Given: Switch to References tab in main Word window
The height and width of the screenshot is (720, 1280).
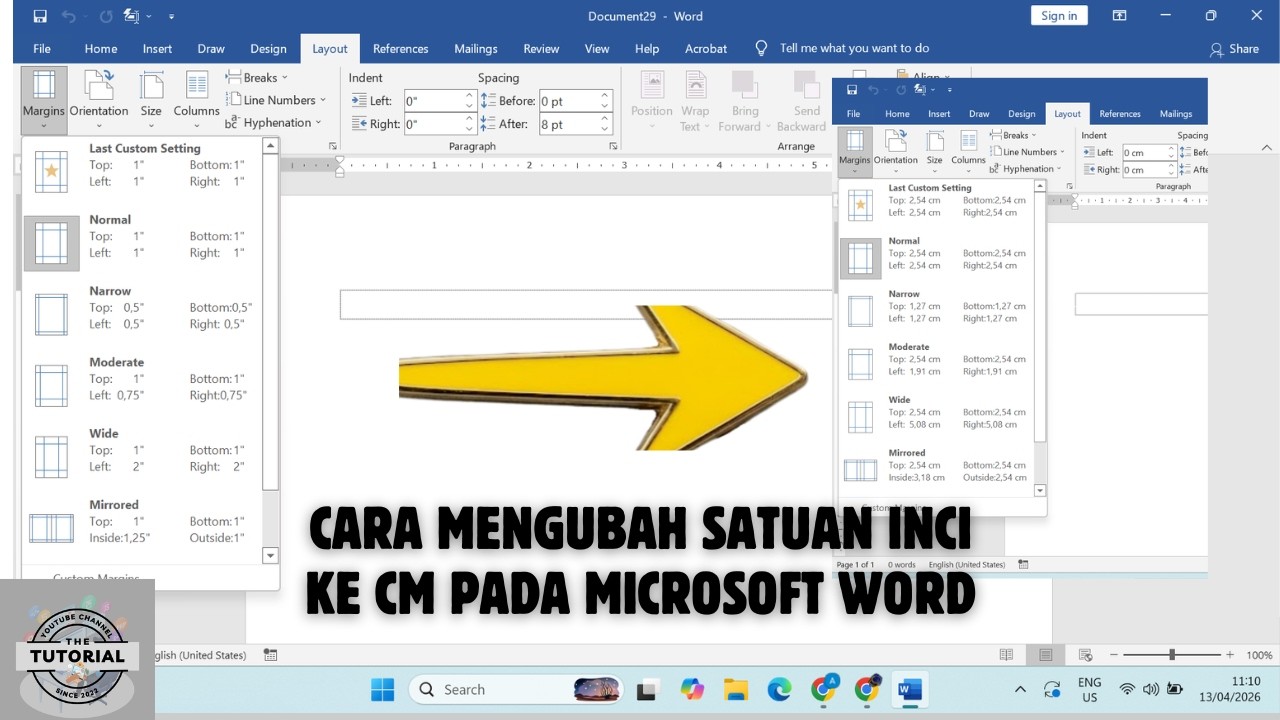Looking at the screenshot, I should click(x=401, y=48).
